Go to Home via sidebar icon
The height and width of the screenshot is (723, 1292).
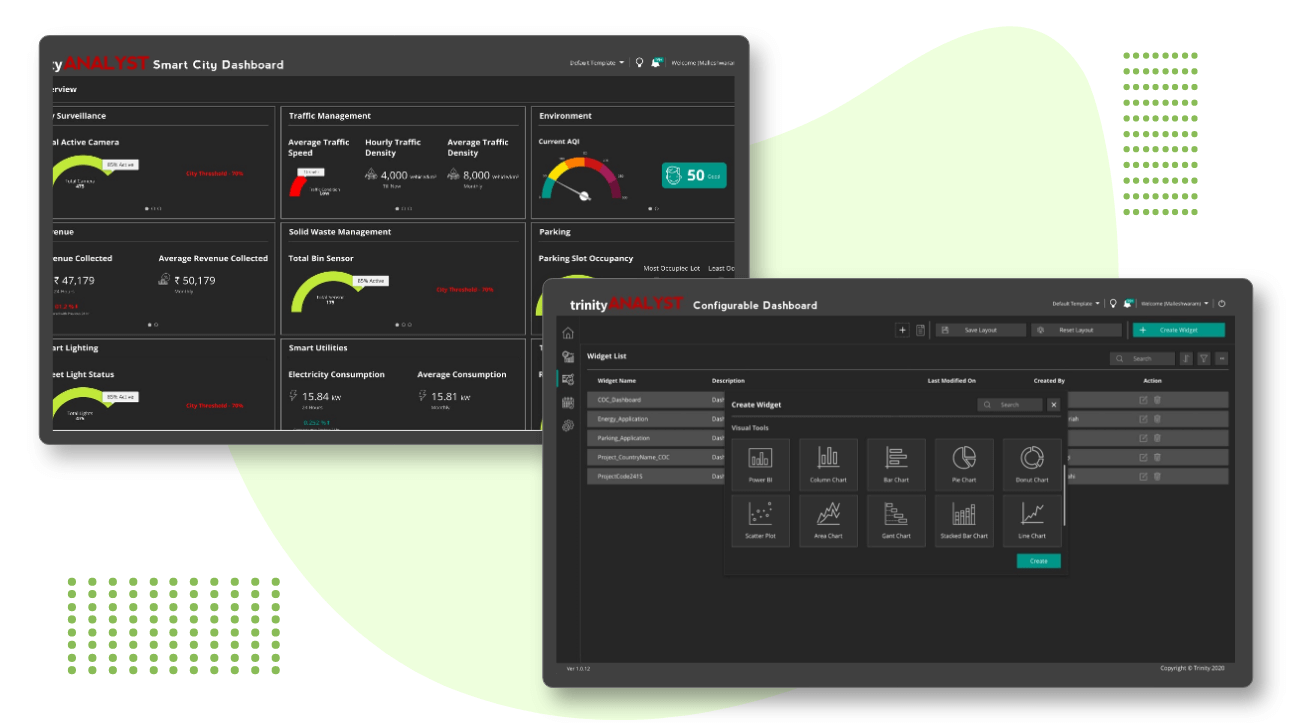click(x=568, y=333)
